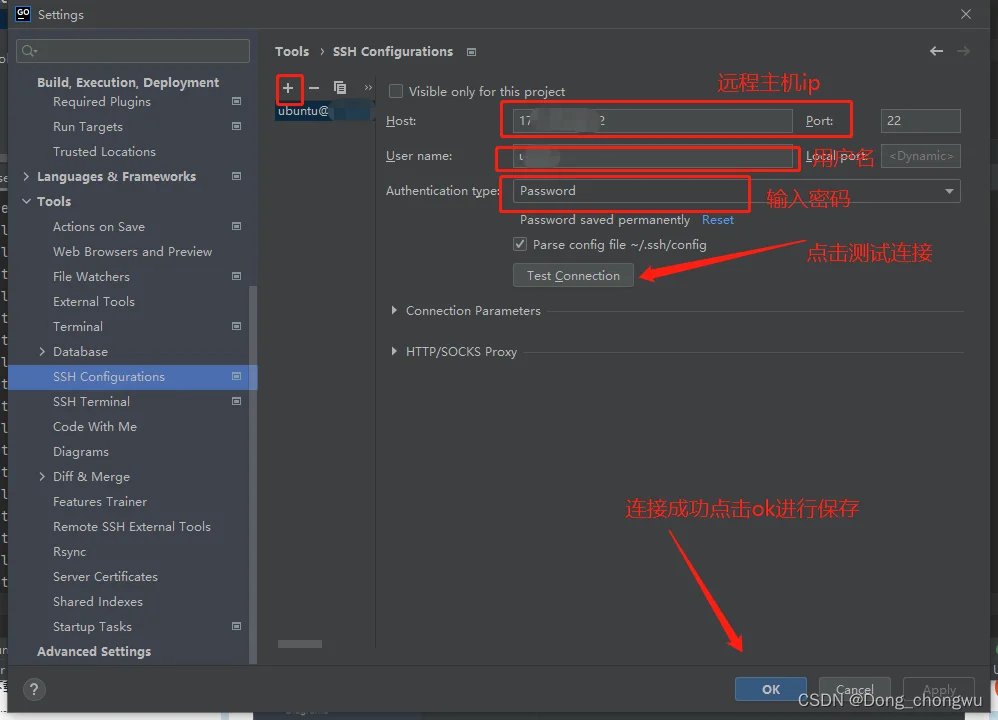Expand the Database tree node
The height and width of the screenshot is (720, 998).
42,352
